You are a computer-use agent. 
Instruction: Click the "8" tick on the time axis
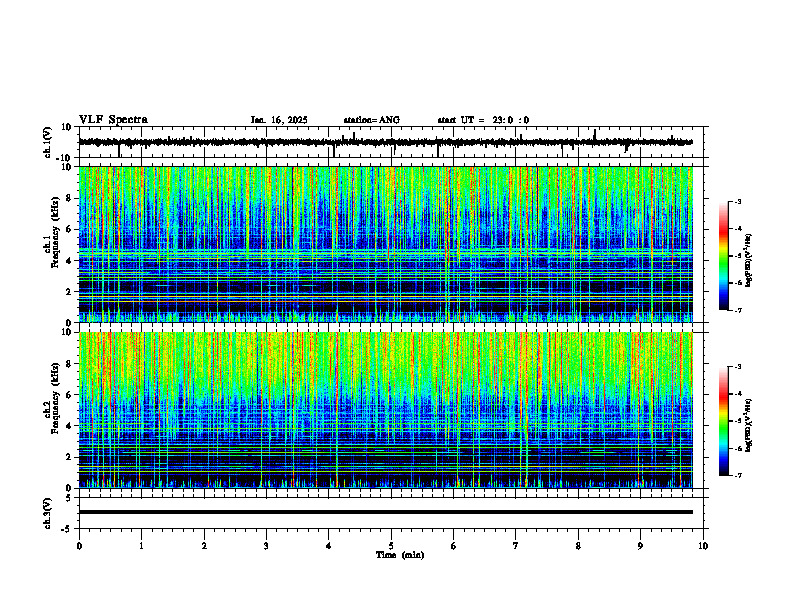578,546
